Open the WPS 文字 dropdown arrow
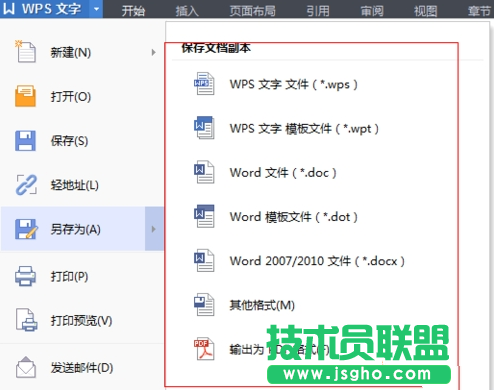Image resolution: width=494 pixels, height=390 pixels. coord(96,9)
